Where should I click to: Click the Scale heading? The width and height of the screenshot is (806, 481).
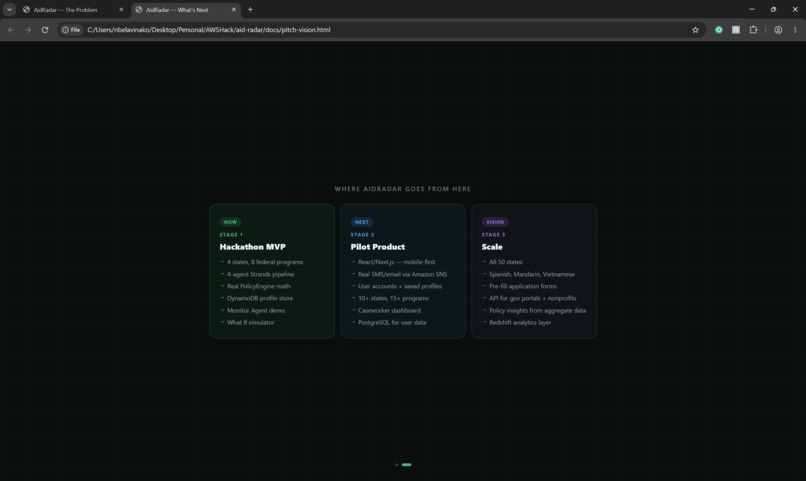492,247
